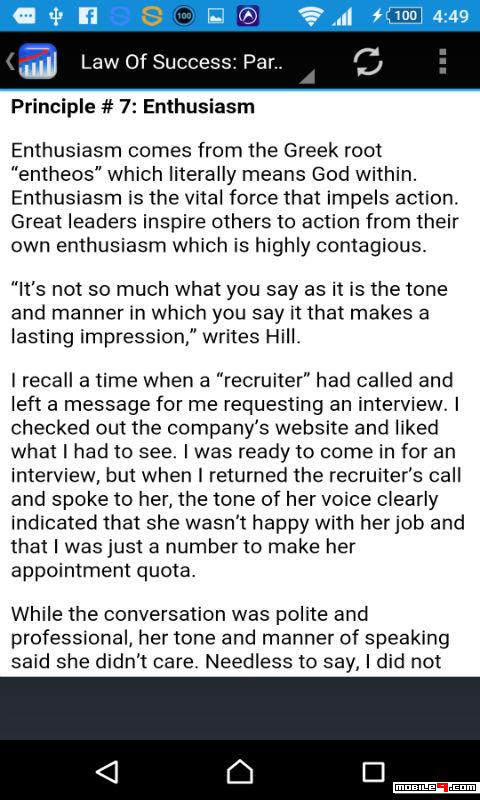Tap the mobile9.com watermark link

click(x=435, y=788)
